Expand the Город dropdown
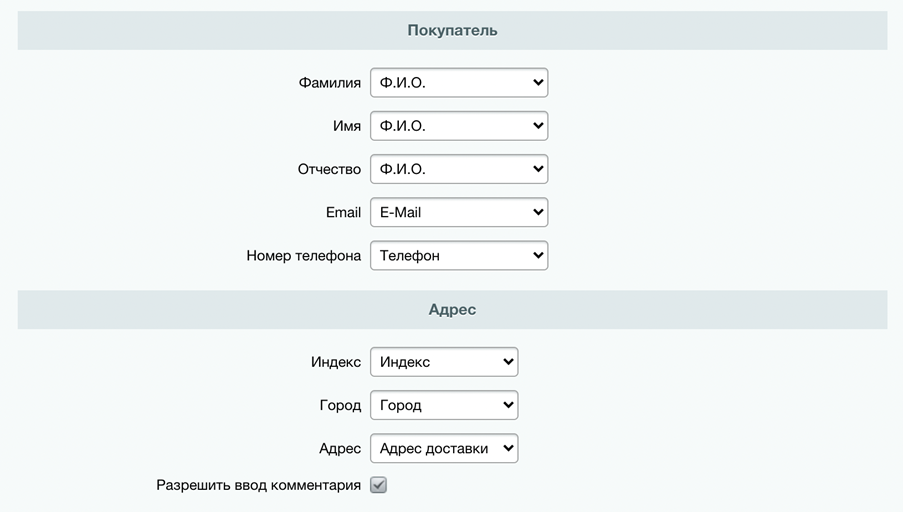The height and width of the screenshot is (512, 903). click(x=443, y=405)
